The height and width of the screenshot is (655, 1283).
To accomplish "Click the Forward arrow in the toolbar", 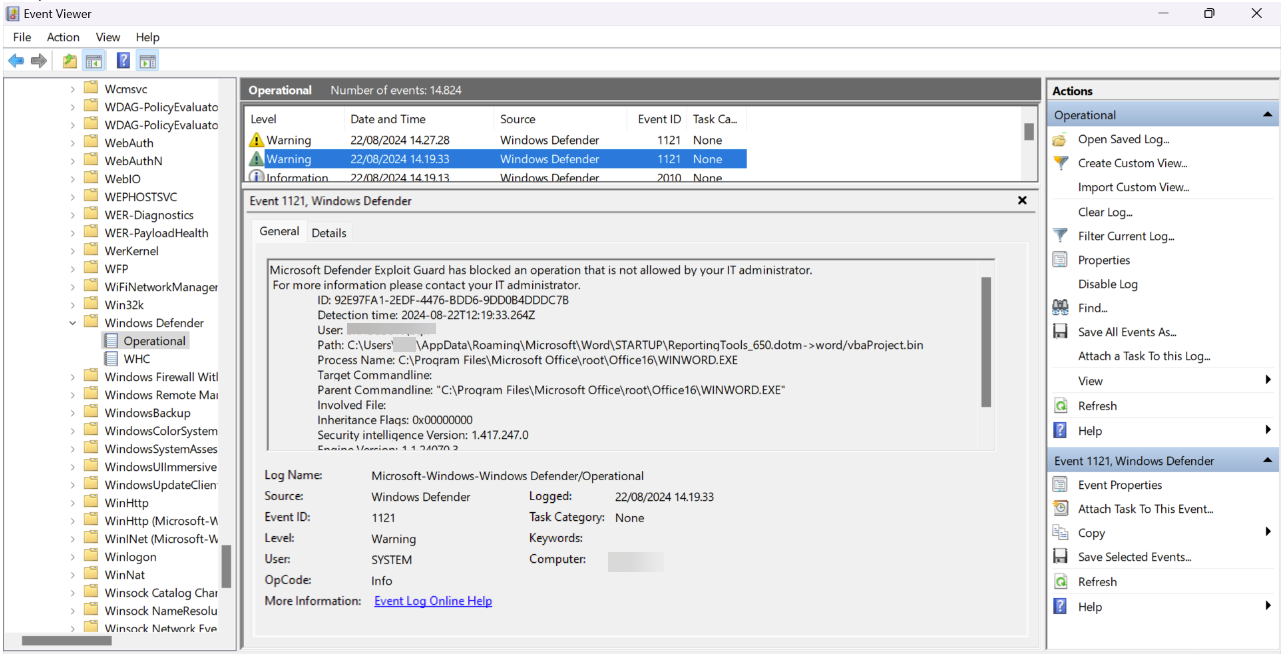I will [39, 61].
